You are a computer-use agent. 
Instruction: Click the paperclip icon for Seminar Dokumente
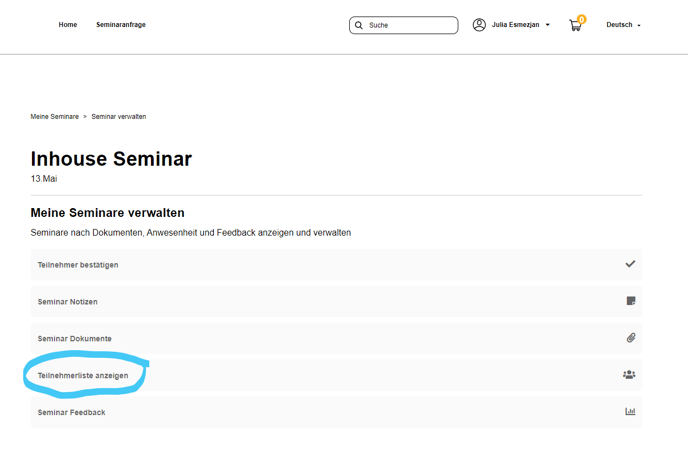(631, 338)
